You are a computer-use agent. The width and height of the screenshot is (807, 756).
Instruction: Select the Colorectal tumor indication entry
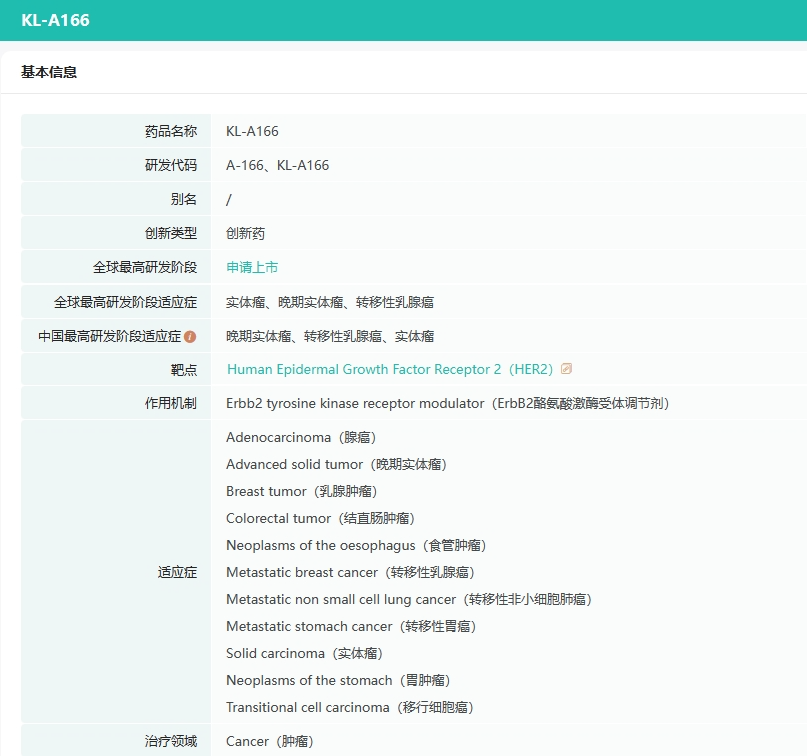tap(320, 518)
